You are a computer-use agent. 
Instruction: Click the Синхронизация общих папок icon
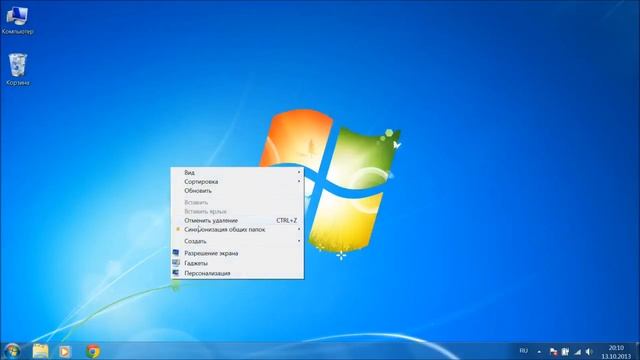[178, 229]
